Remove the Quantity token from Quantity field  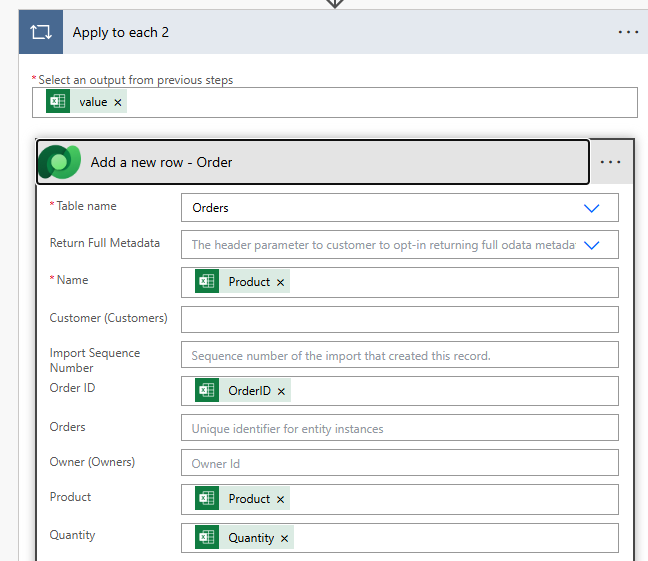coord(285,538)
